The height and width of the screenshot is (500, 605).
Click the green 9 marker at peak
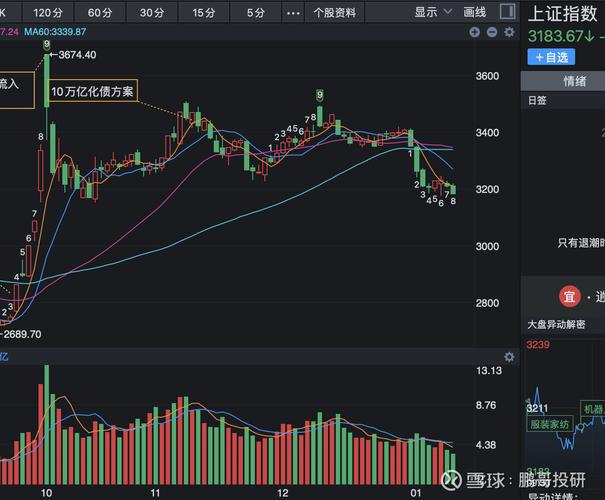[47, 44]
